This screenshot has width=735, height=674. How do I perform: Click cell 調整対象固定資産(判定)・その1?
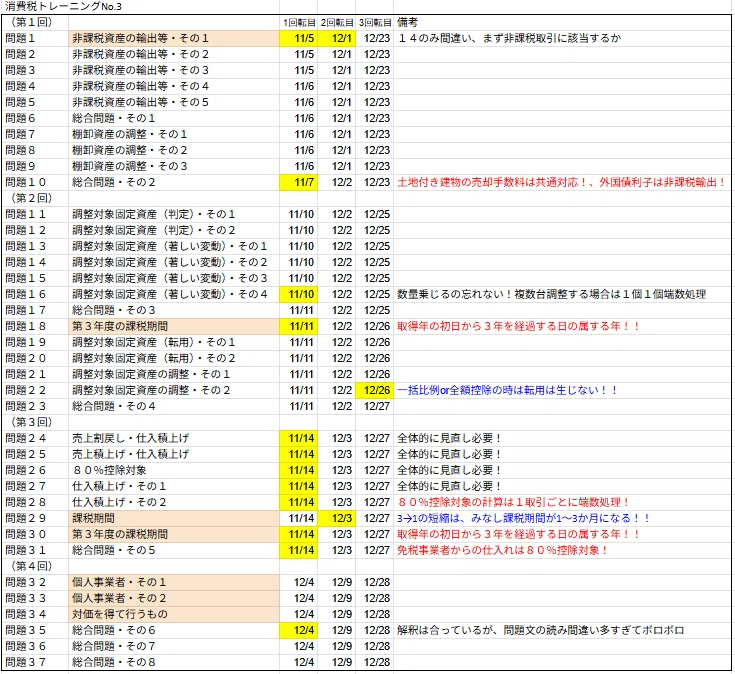point(174,214)
